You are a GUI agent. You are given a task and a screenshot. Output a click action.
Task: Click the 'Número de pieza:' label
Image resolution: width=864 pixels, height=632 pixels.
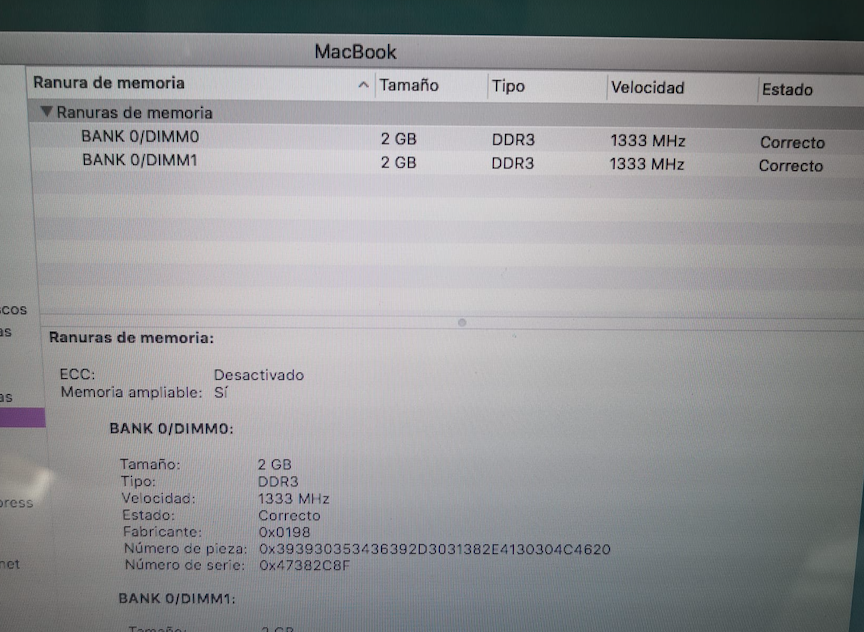pyautogui.click(x=186, y=549)
